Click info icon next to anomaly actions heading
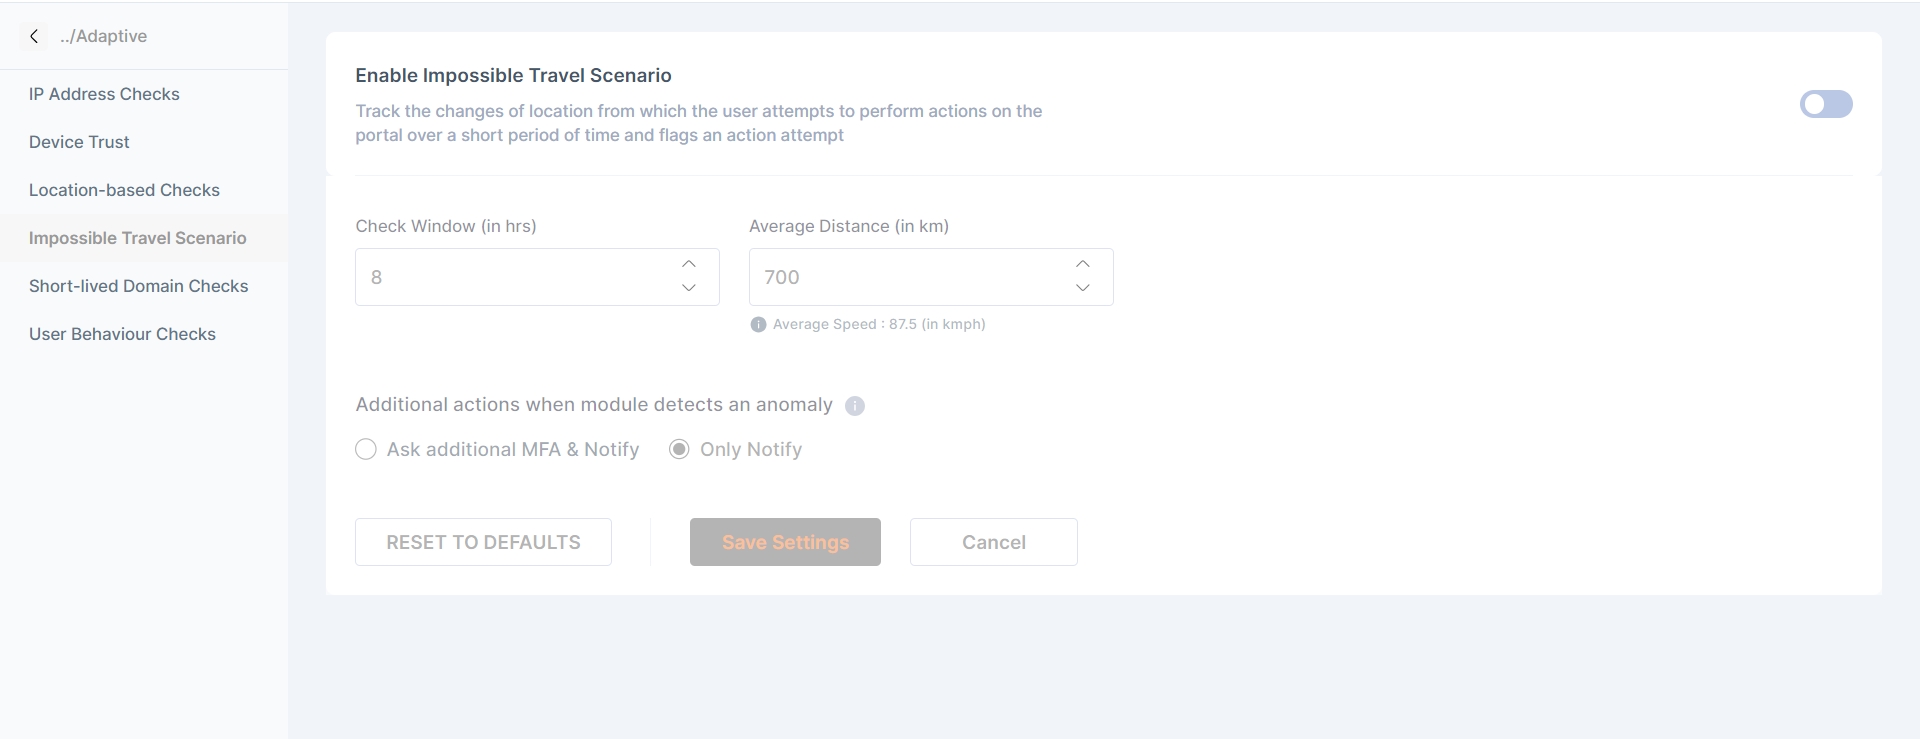This screenshot has width=1920, height=739. tap(855, 406)
